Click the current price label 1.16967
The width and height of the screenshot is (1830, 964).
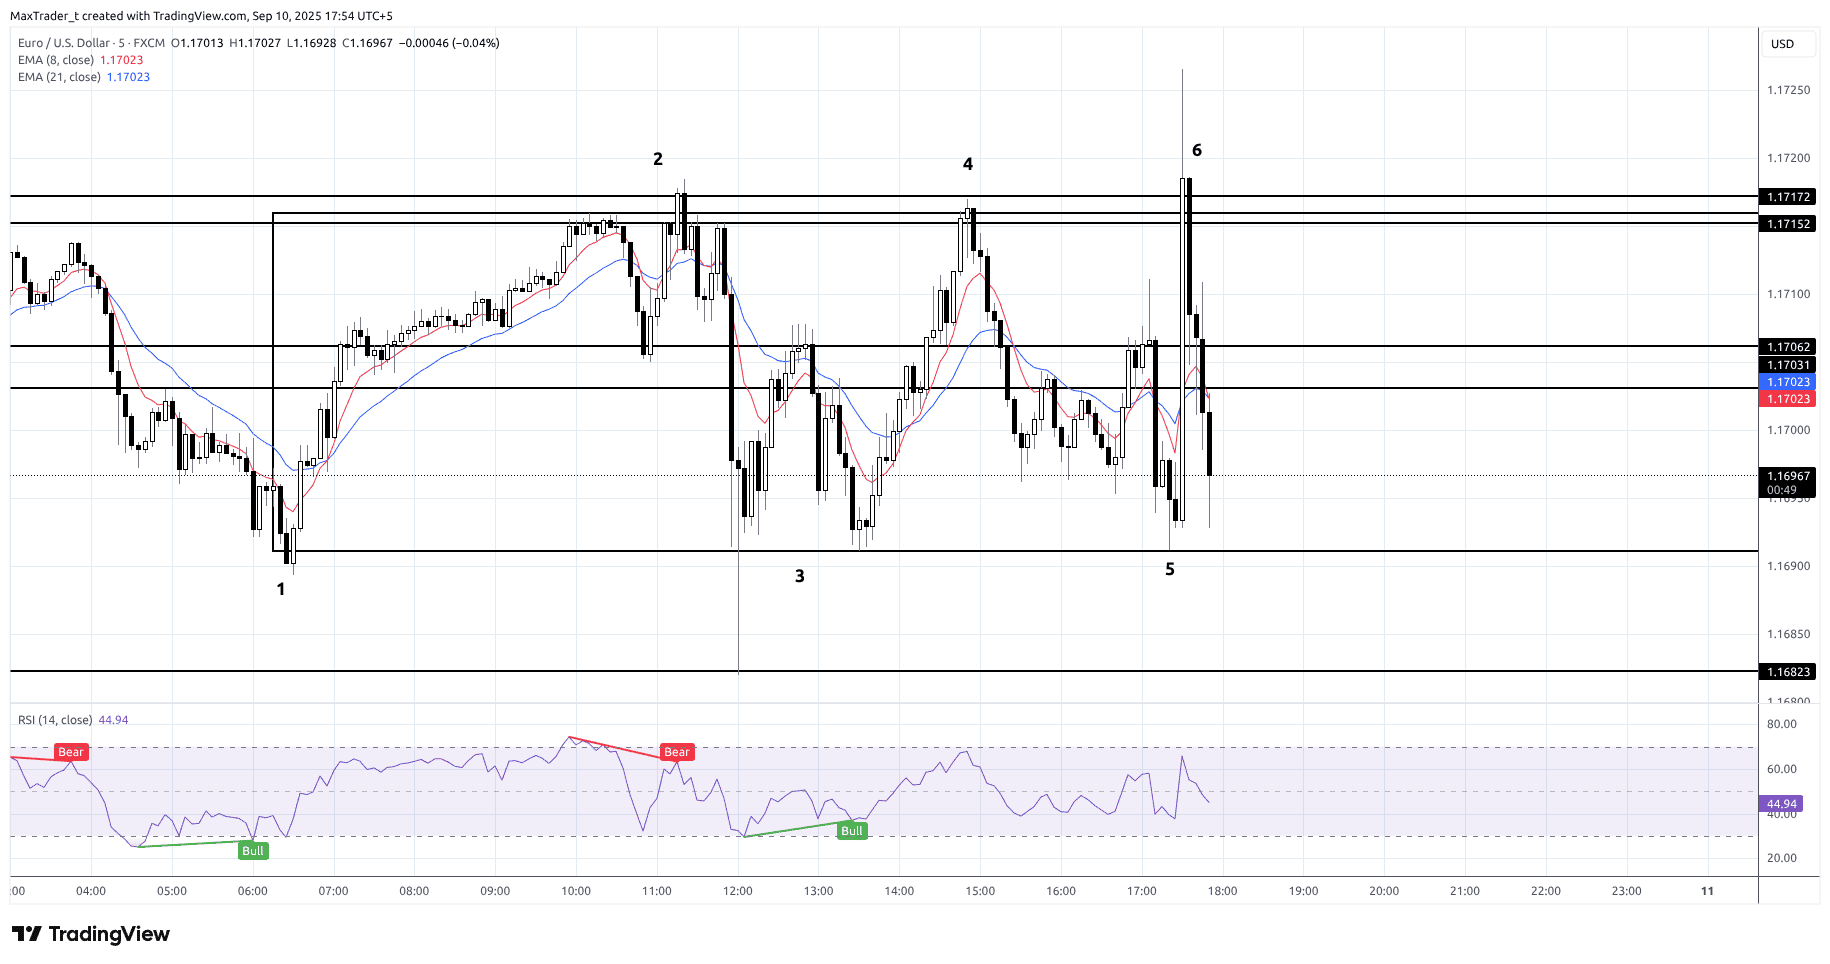pyautogui.click(x=1788, y=477)
